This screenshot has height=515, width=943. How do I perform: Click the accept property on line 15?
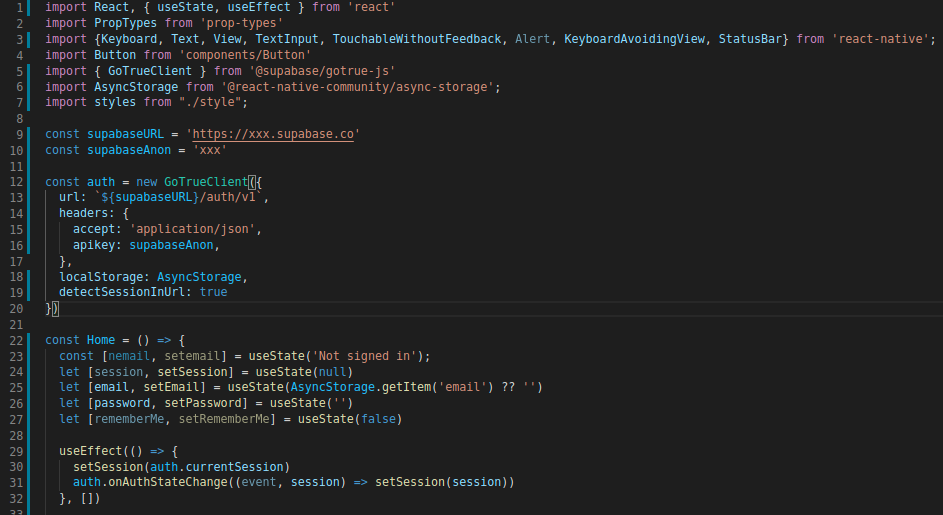tap(94, 229)
